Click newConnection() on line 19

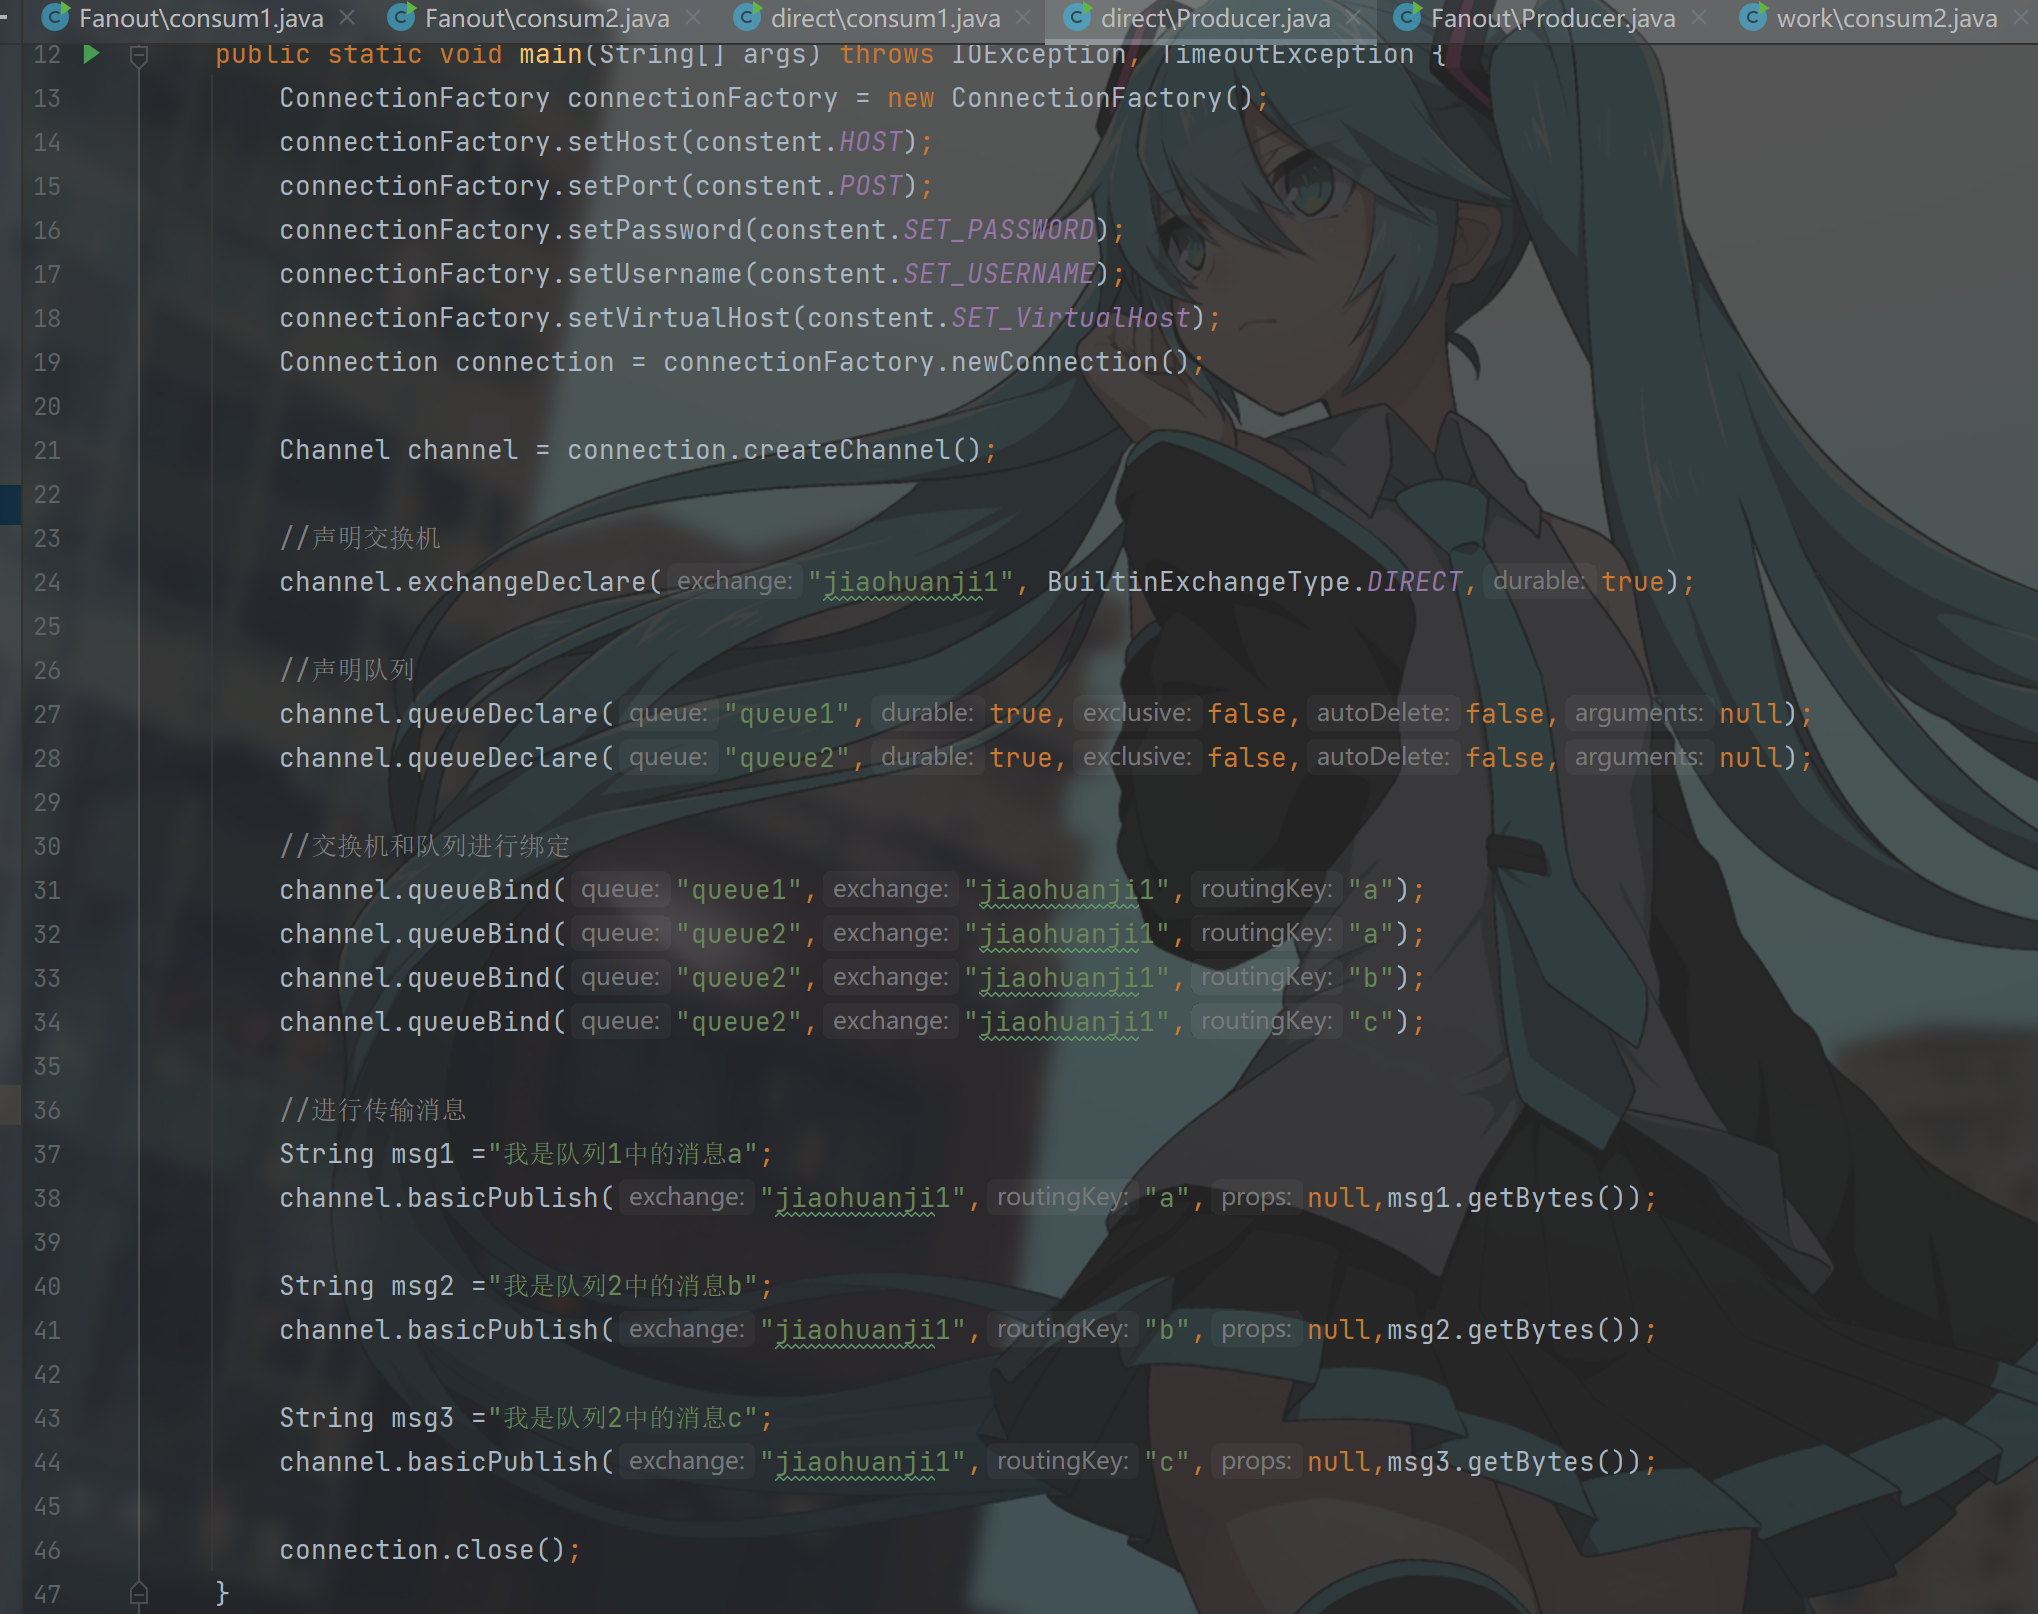[1071, 362]
